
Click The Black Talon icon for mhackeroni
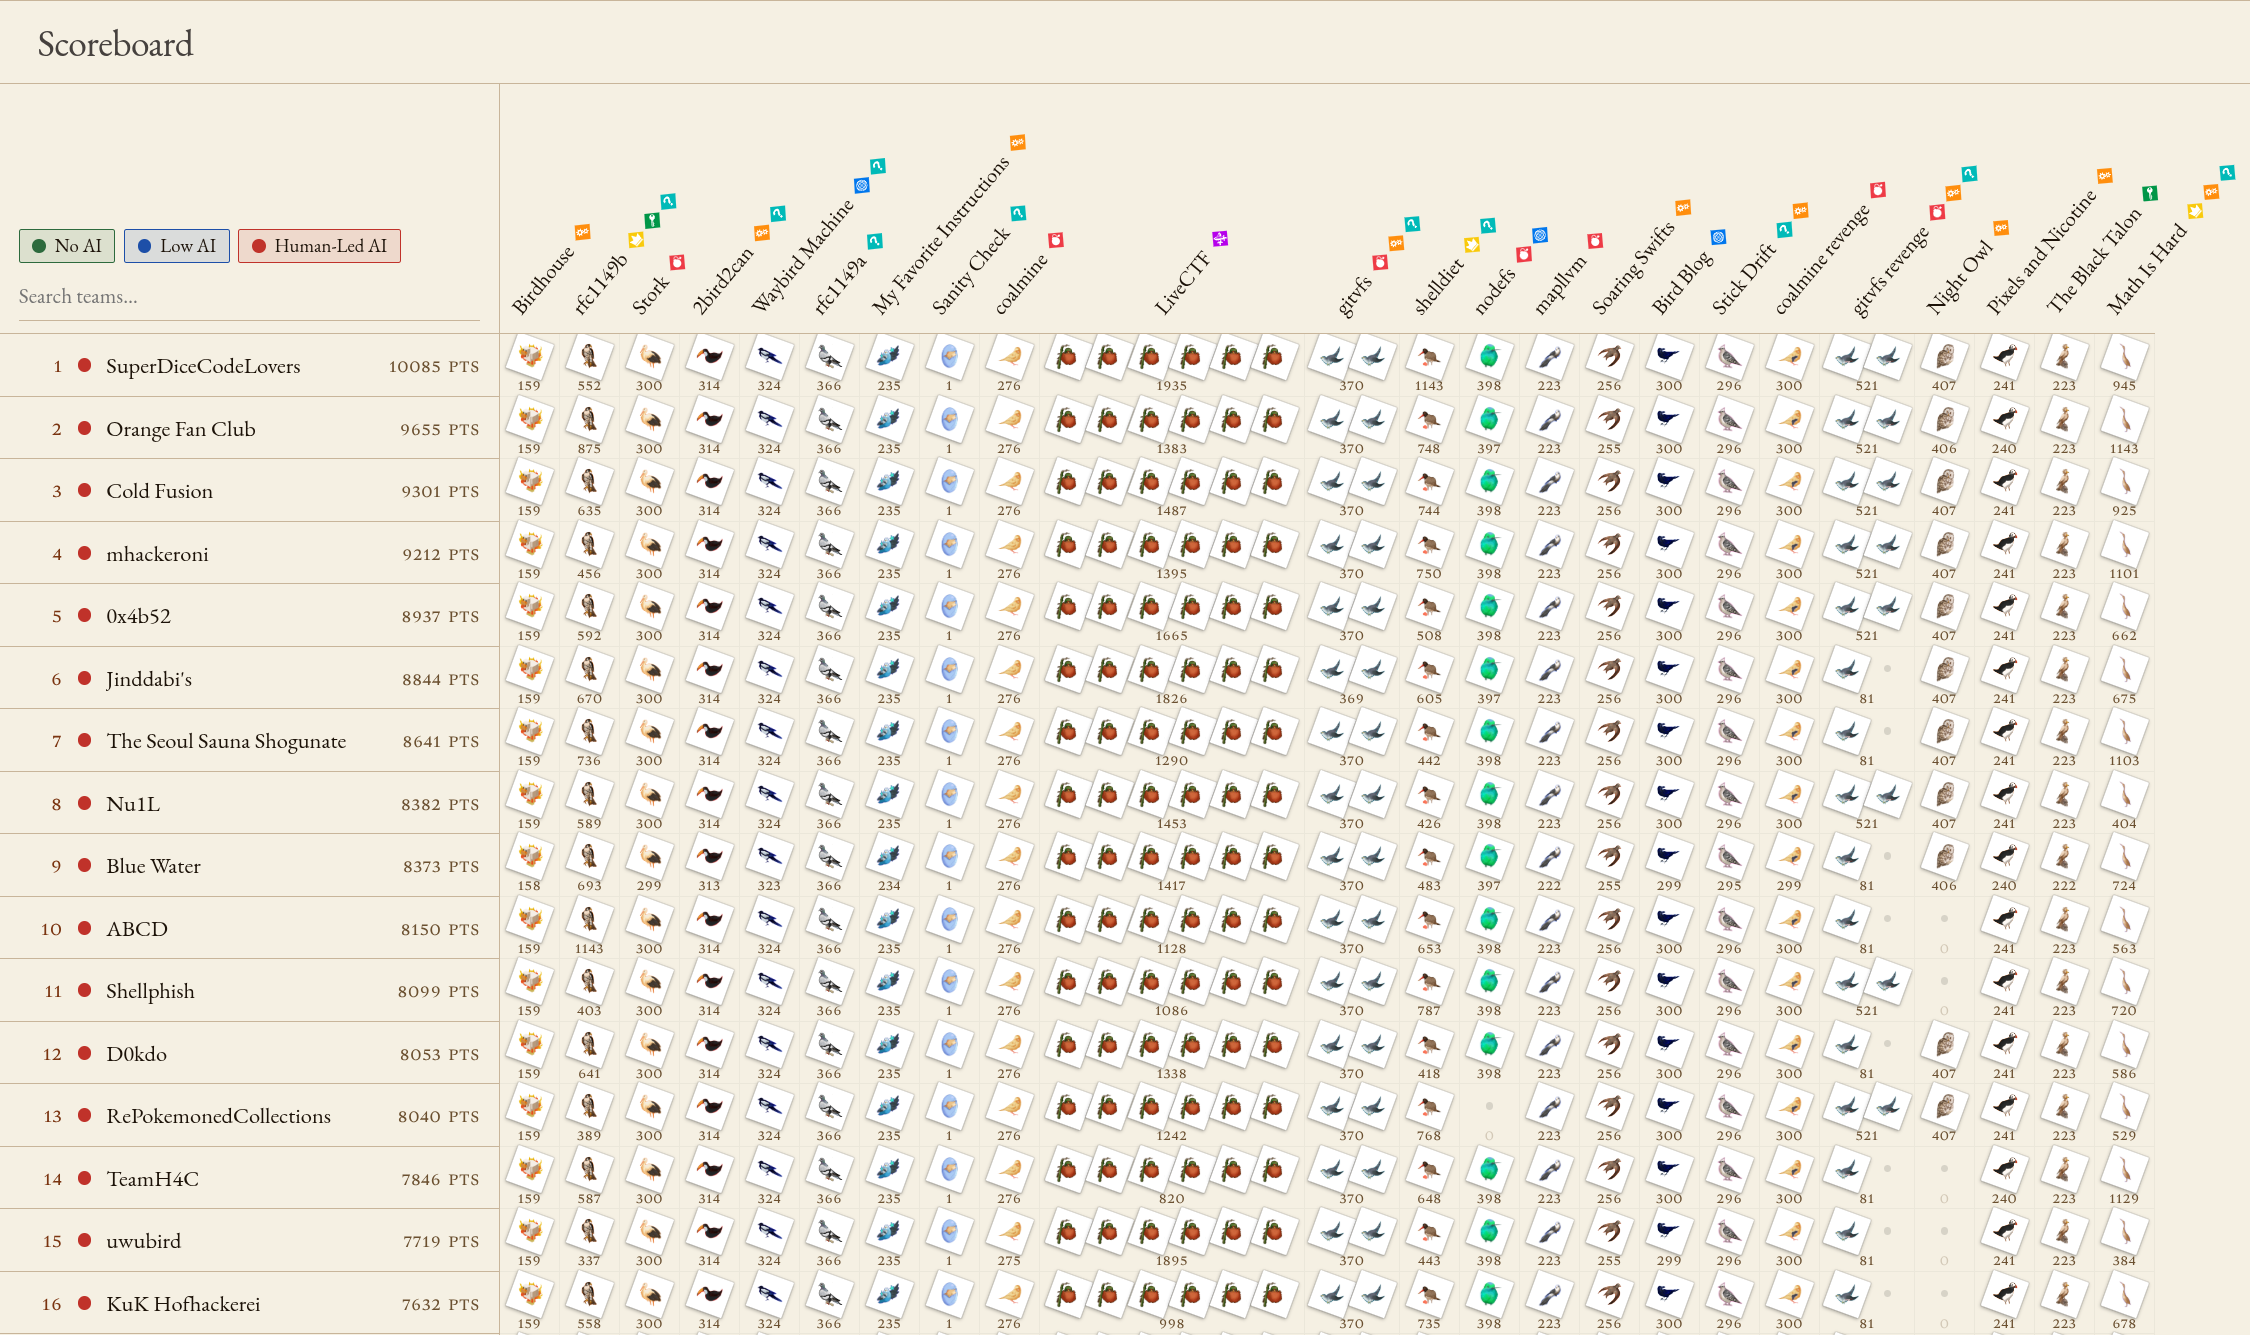click(x=2064, y=545)
